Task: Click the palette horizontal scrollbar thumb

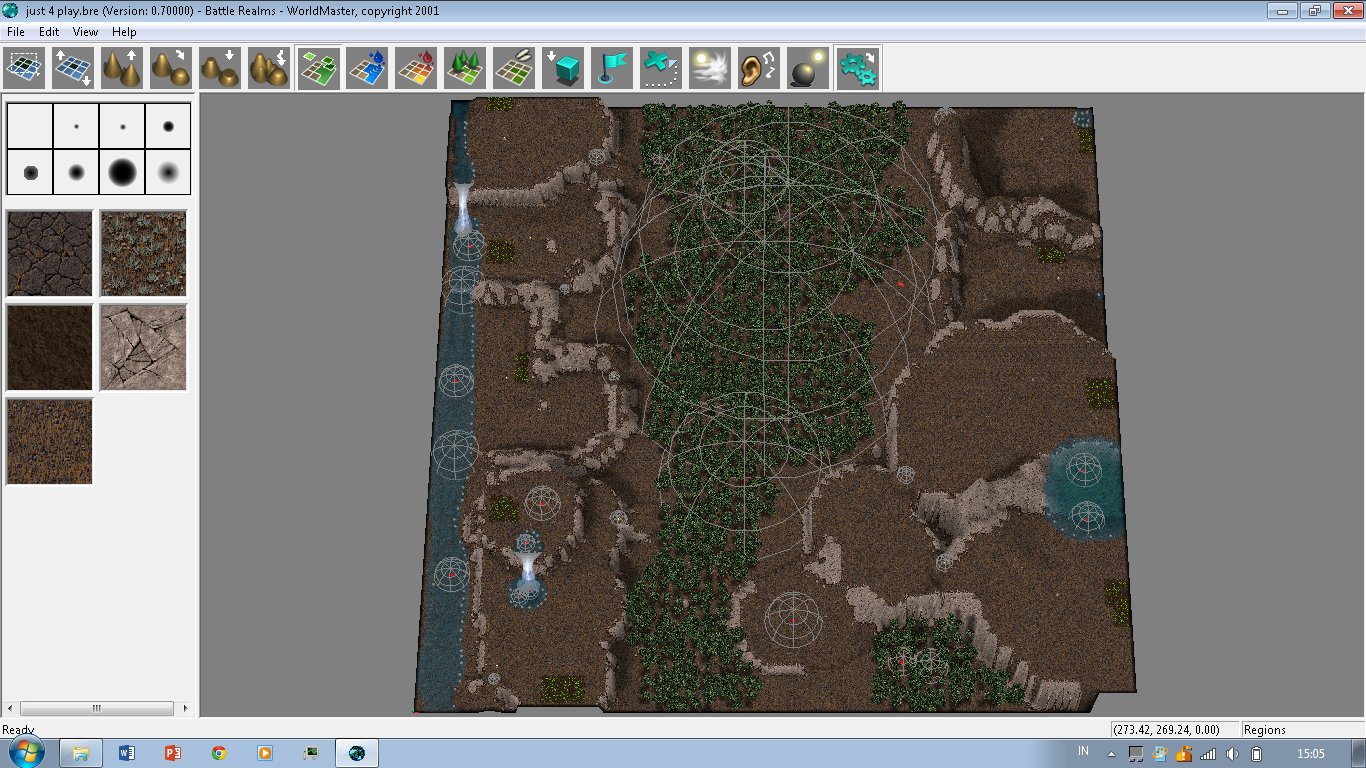Action: (97, 708)
